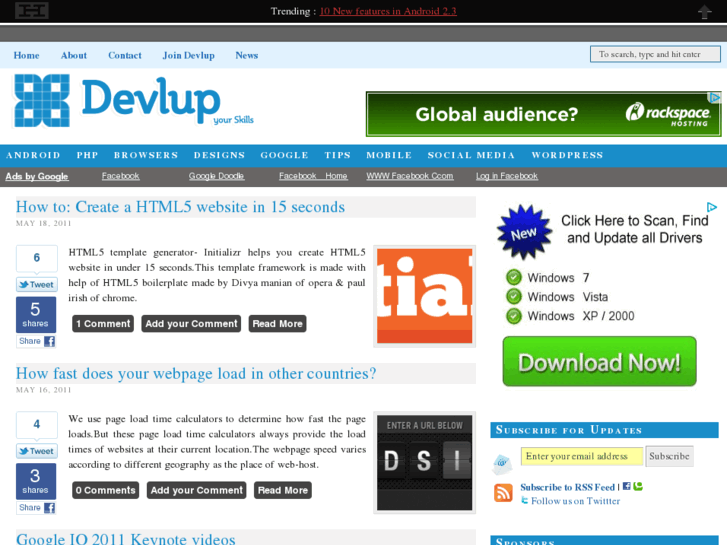This screenshot has width=727, height=545.
Task: Click the small Facebook icon beside RSS Feed
Action: 626,486
